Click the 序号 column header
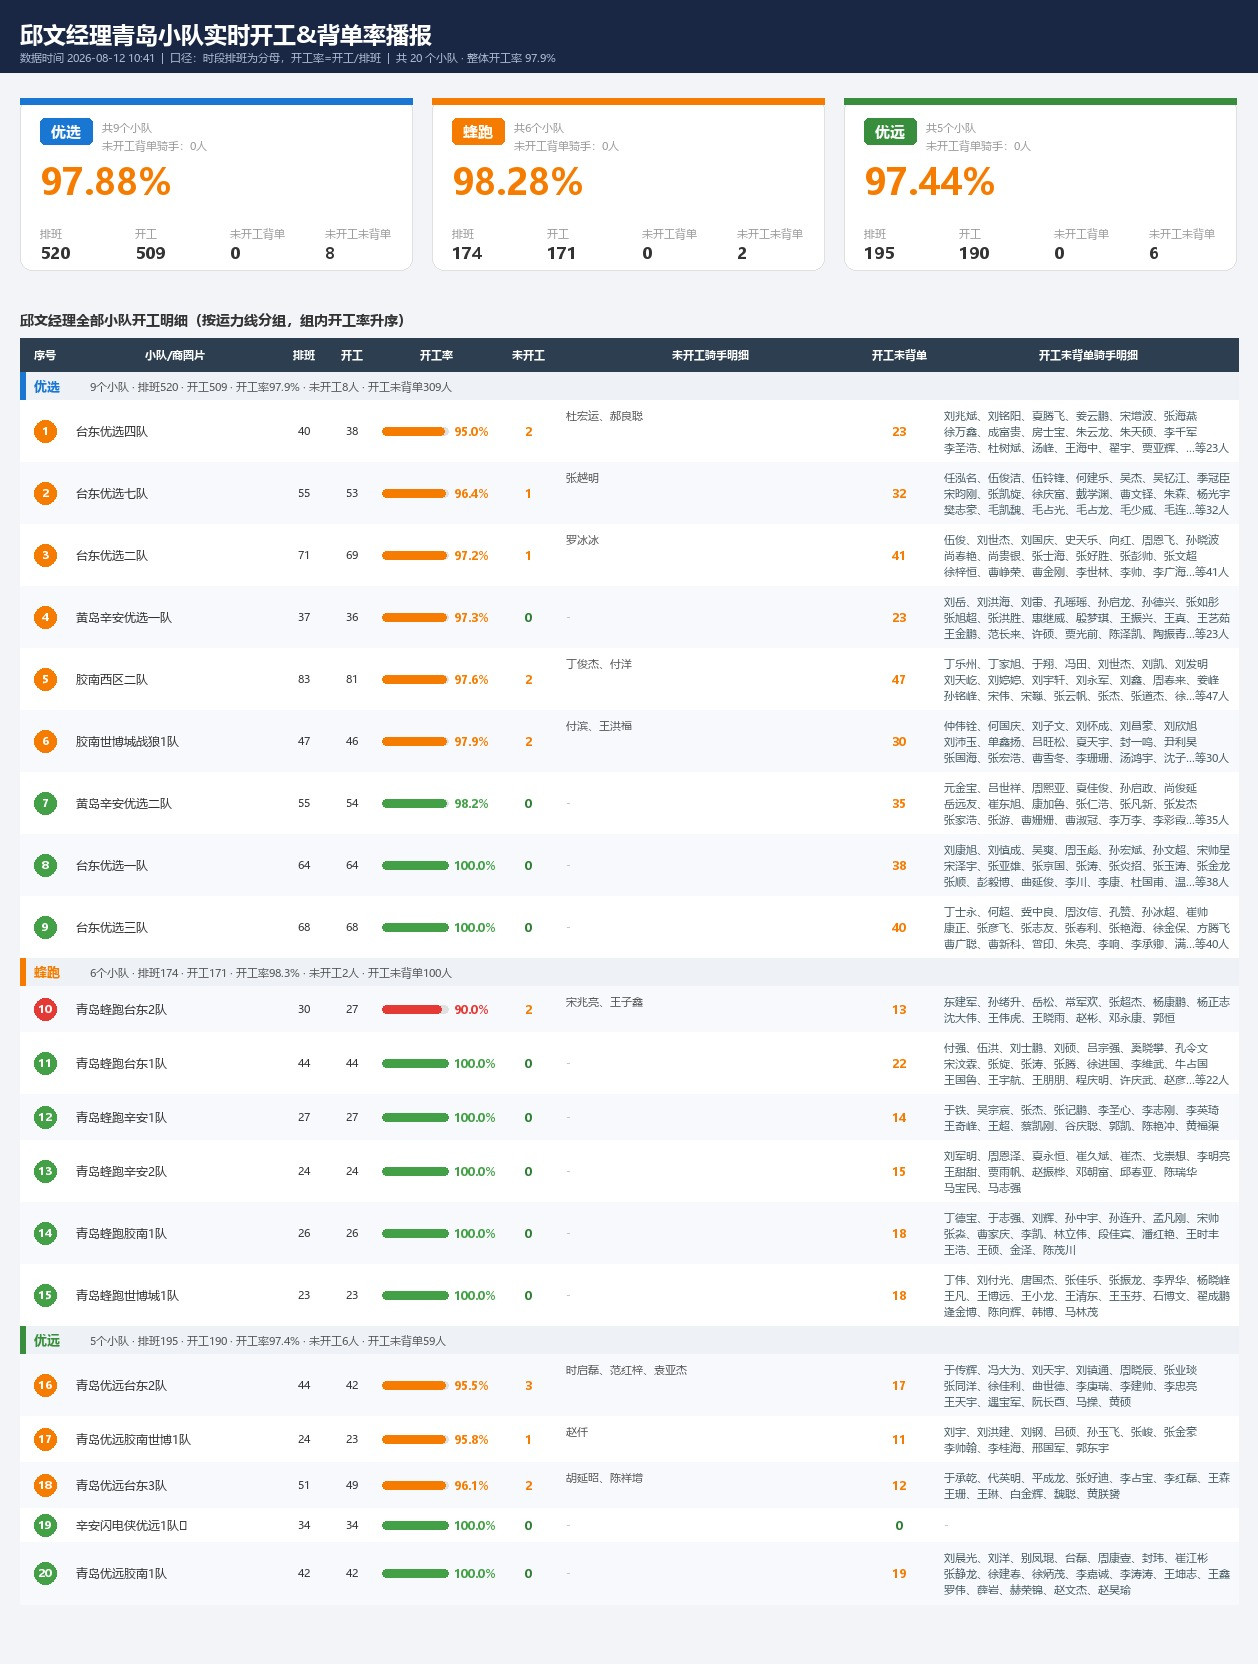1258x1664 pixels. coord(45,356)
